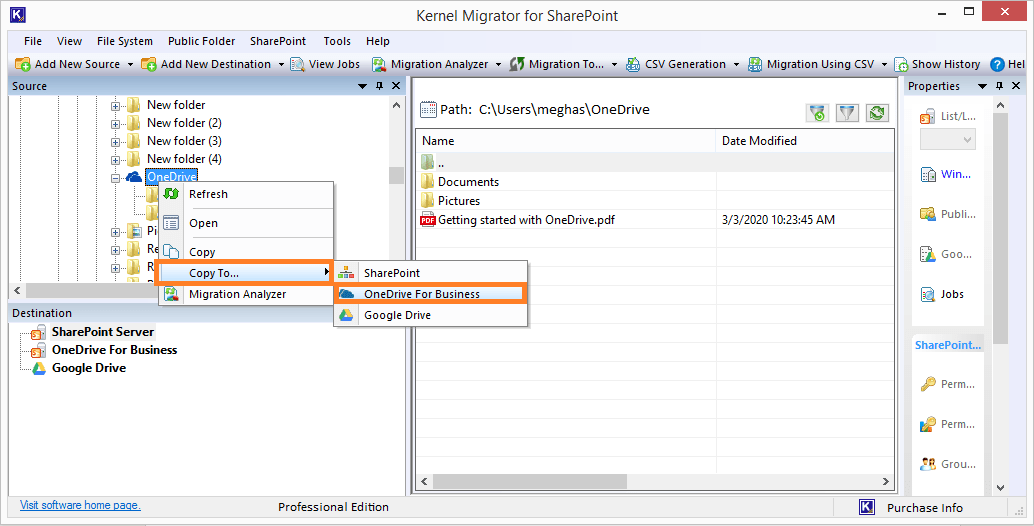The width and height of the screenshot is (1034, 526).
Task: Open Migration Analyzer dropdown arrow
Action: (x=498, y=65)
